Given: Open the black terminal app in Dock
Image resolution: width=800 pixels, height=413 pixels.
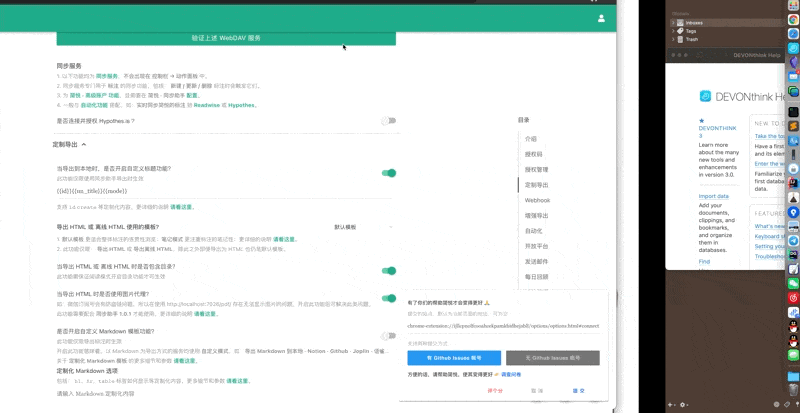Looking at the screenshot, I should tap(793, 111).
